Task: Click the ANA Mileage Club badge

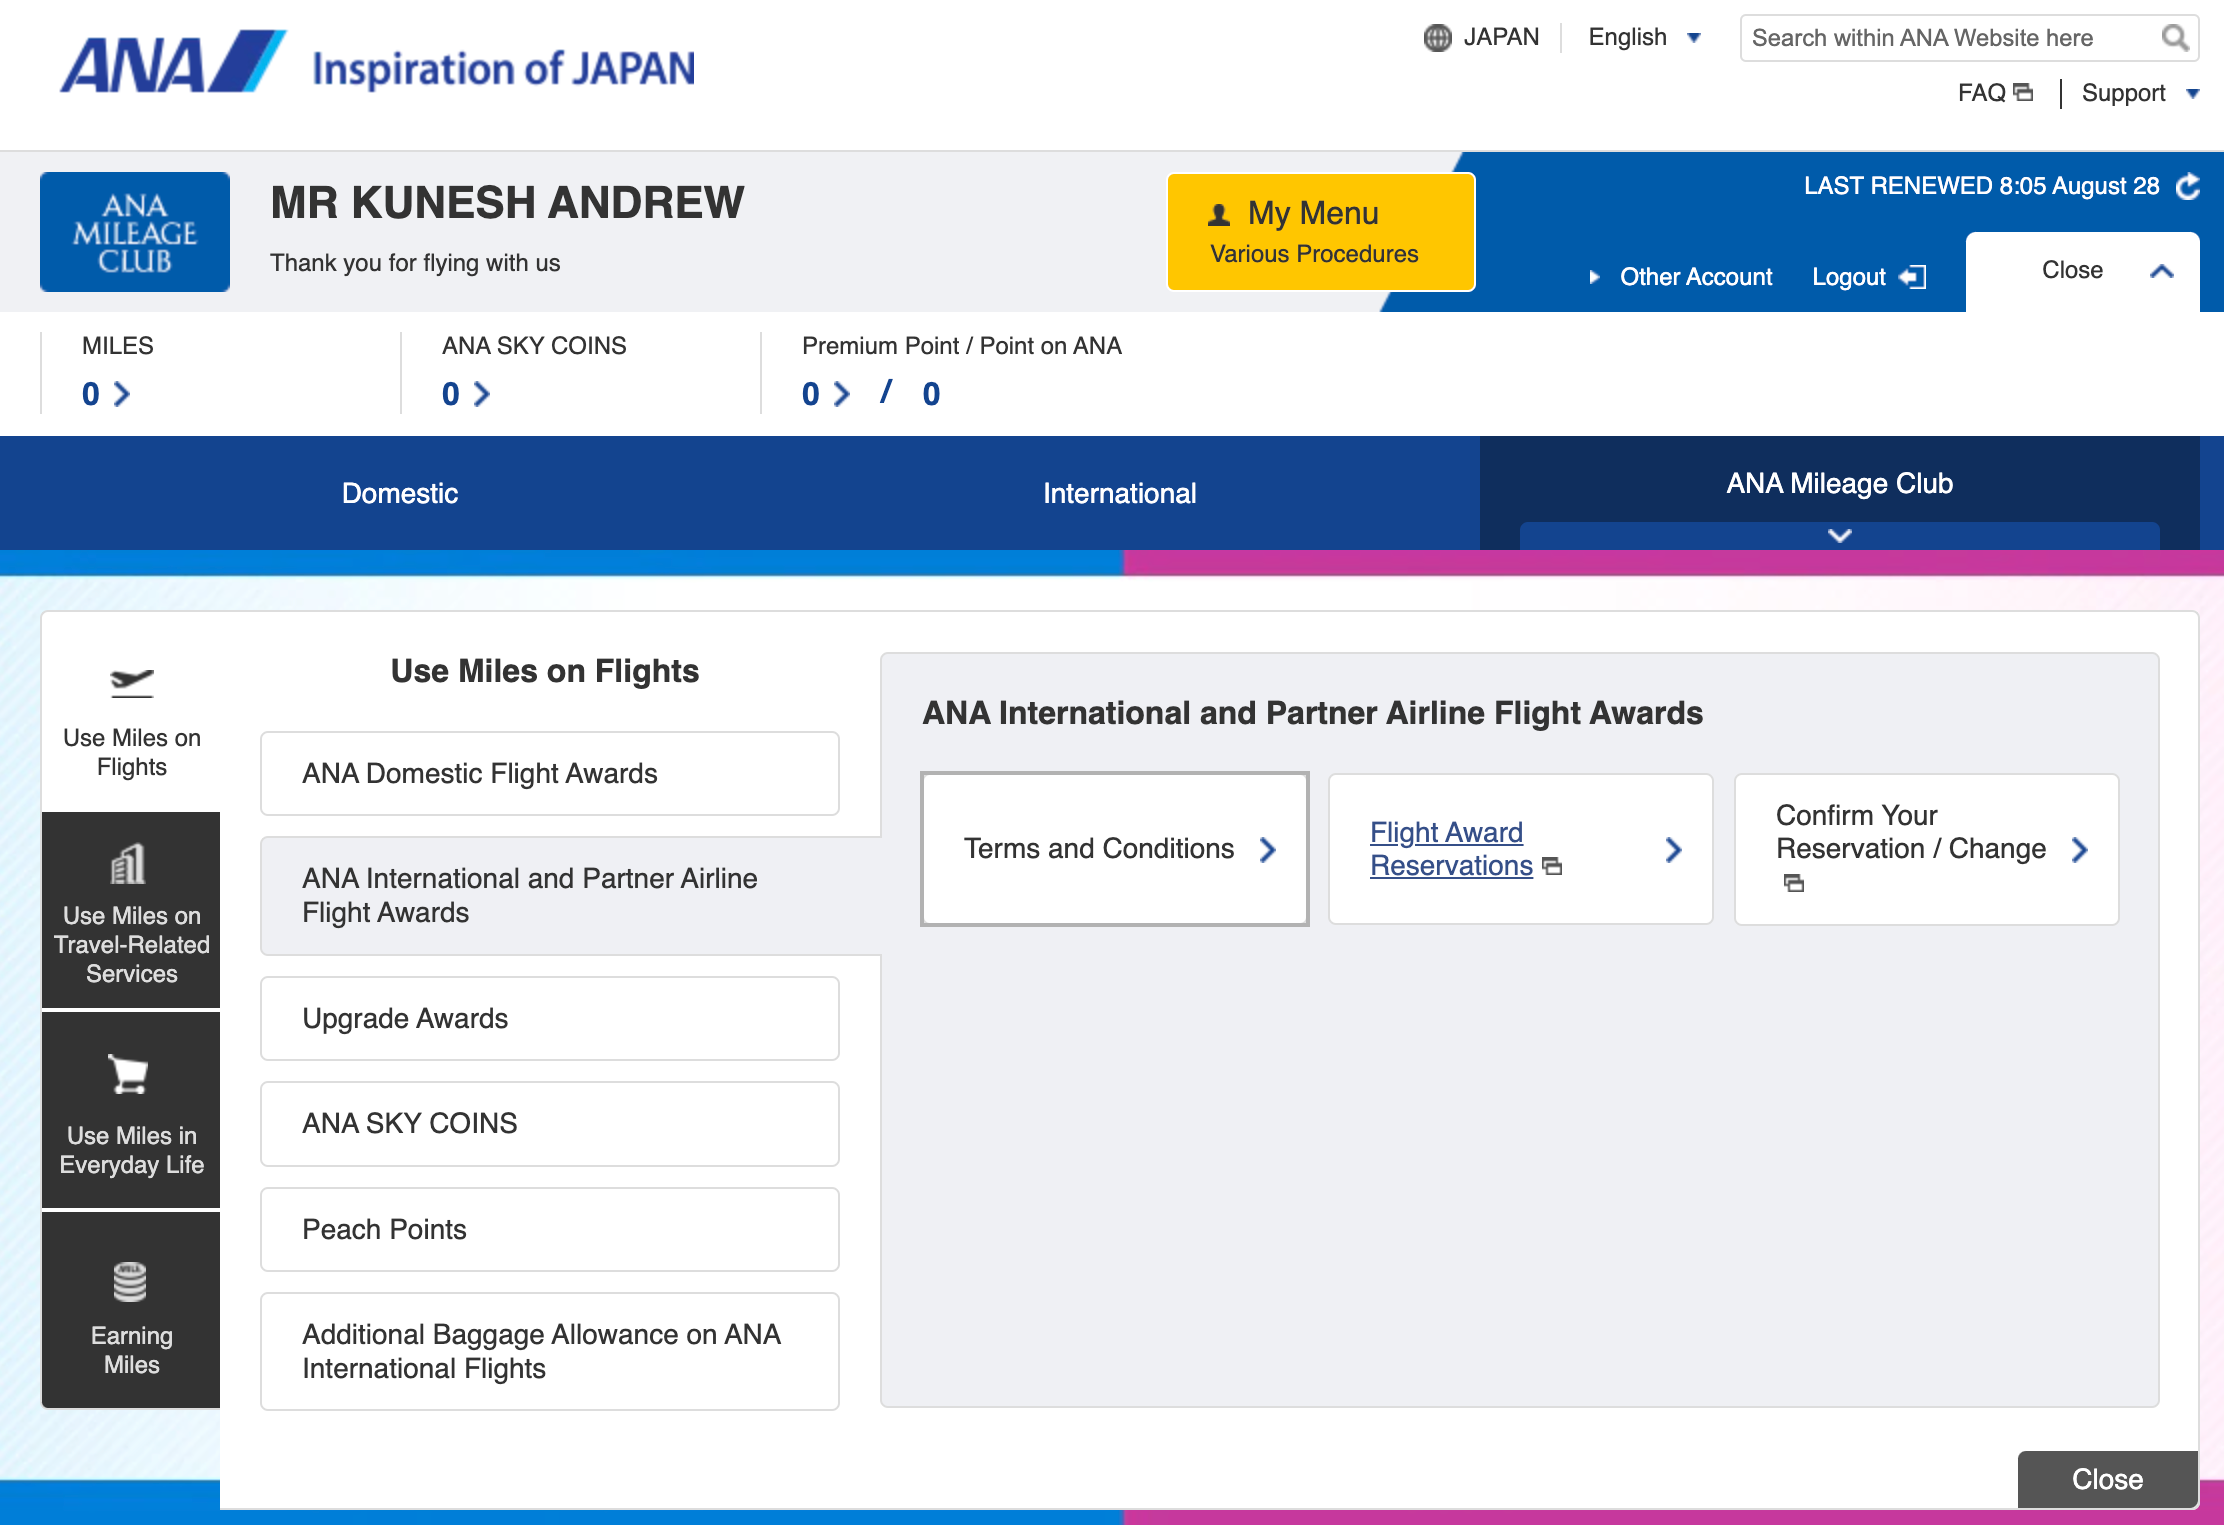Action: click(135, 232)
